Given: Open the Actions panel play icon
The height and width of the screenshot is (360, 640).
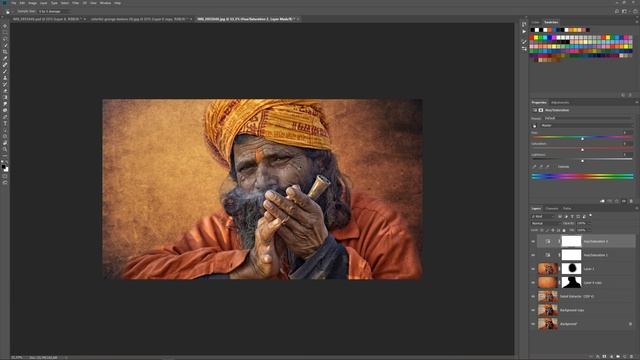Looking at the screenshot, I should tap(524, 31).
